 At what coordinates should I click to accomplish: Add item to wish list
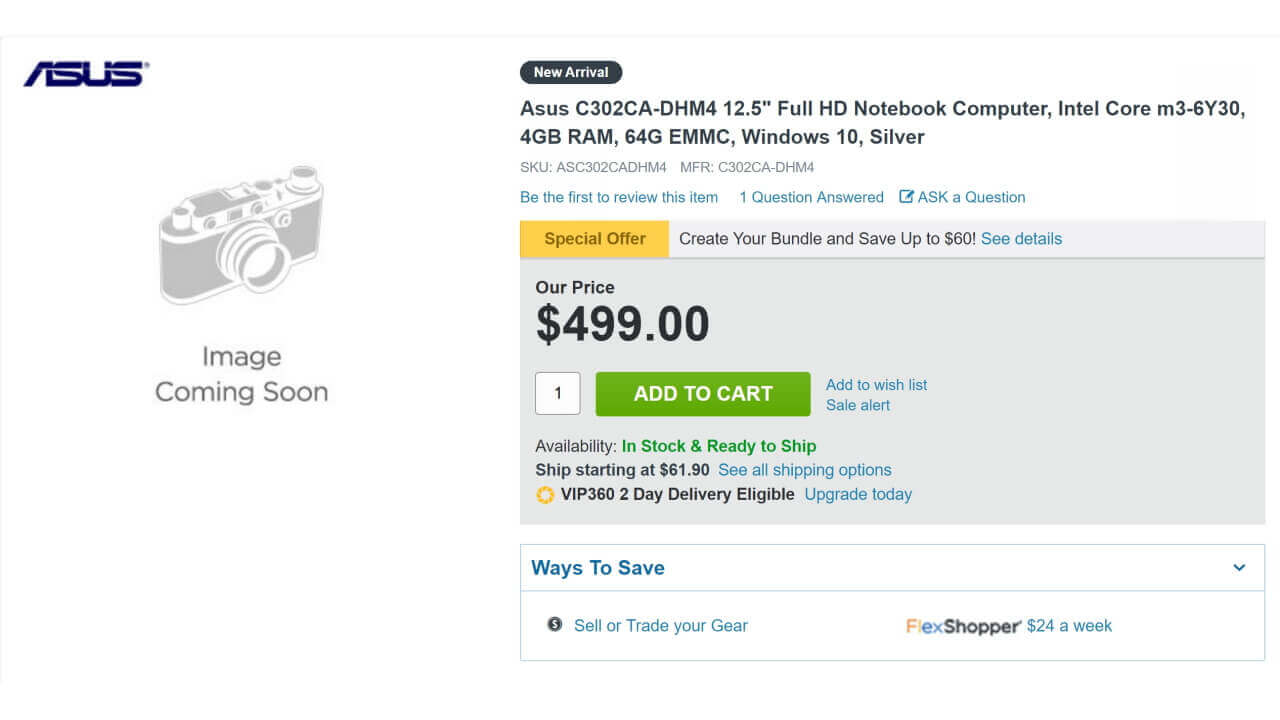[x=876, y=385]
